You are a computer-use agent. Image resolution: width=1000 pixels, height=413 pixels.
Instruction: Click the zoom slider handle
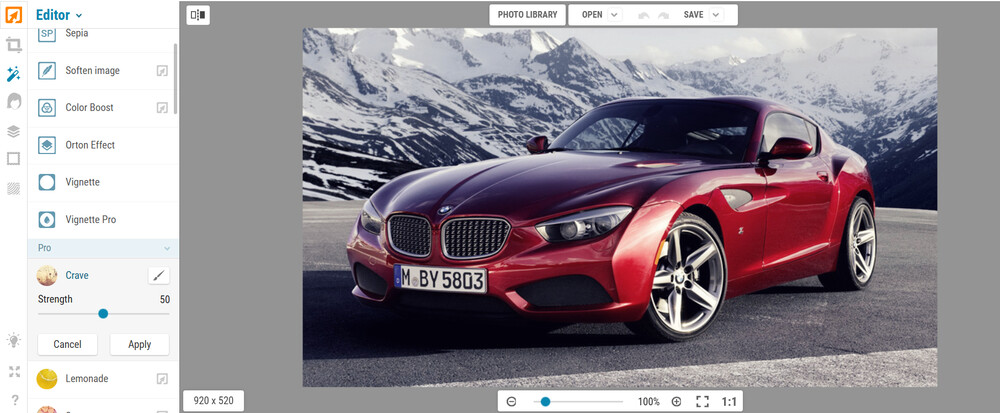pyautogui.click(x=545, y=402)
